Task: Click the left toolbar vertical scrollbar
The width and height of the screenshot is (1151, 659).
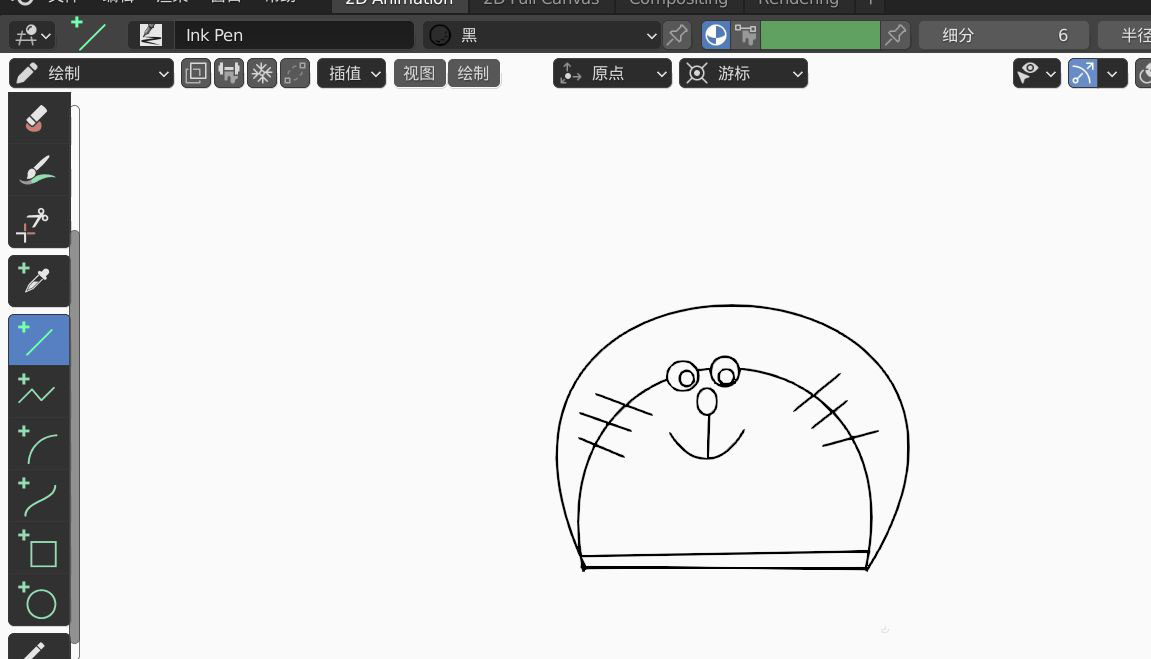Action: point(75,437)
